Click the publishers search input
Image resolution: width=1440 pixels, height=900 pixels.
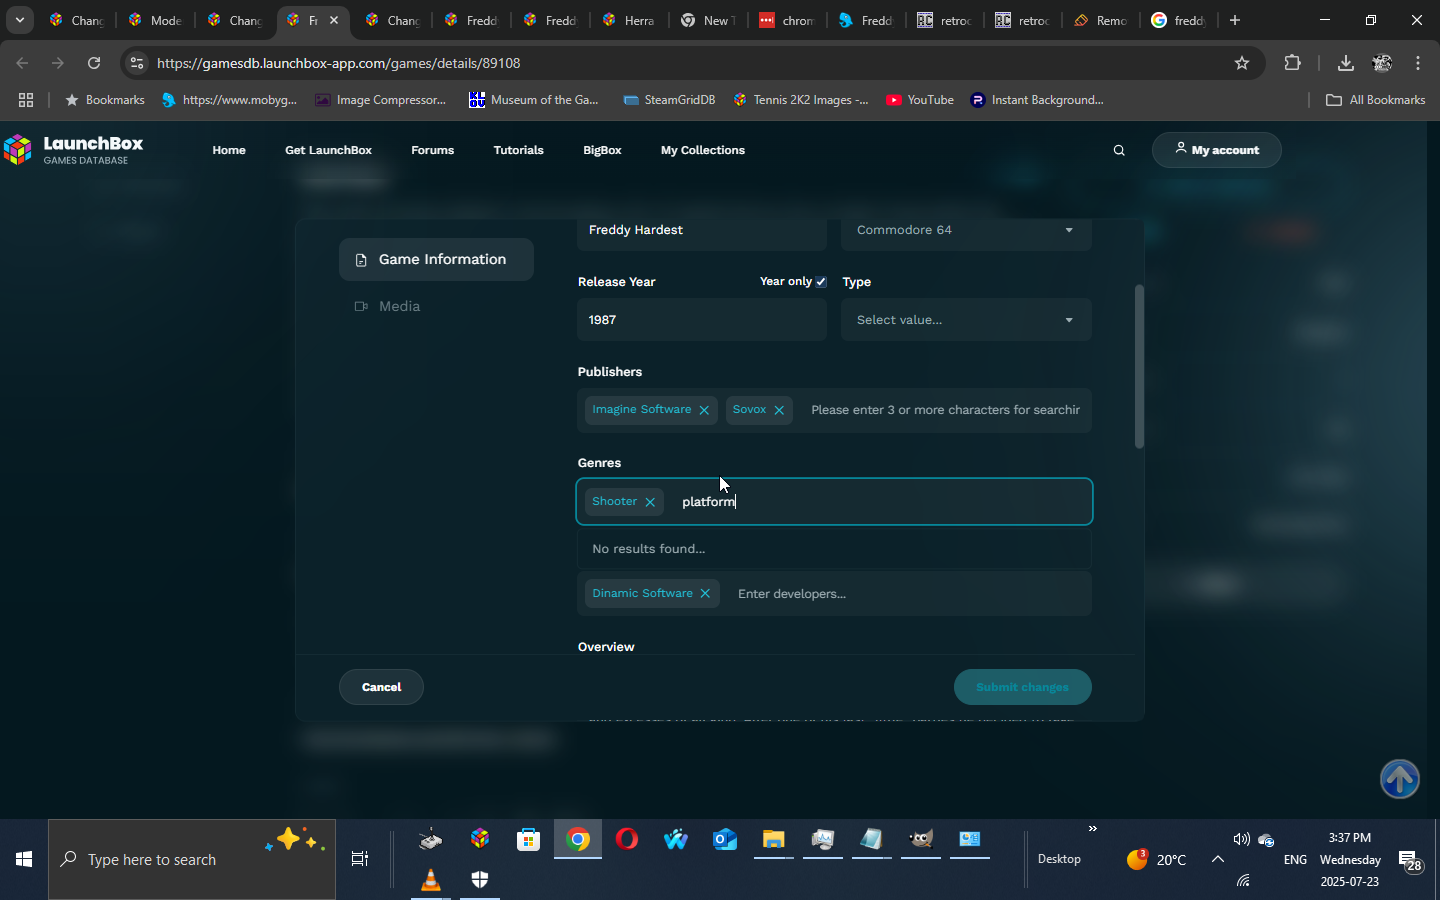pyautogui.click(x=945, y=410)
